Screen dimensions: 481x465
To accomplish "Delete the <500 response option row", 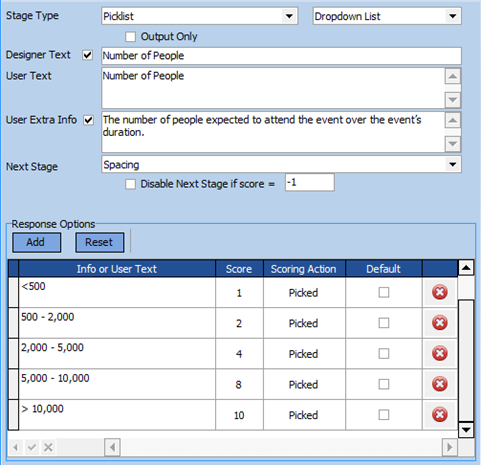I will click(x=440, y=292).
